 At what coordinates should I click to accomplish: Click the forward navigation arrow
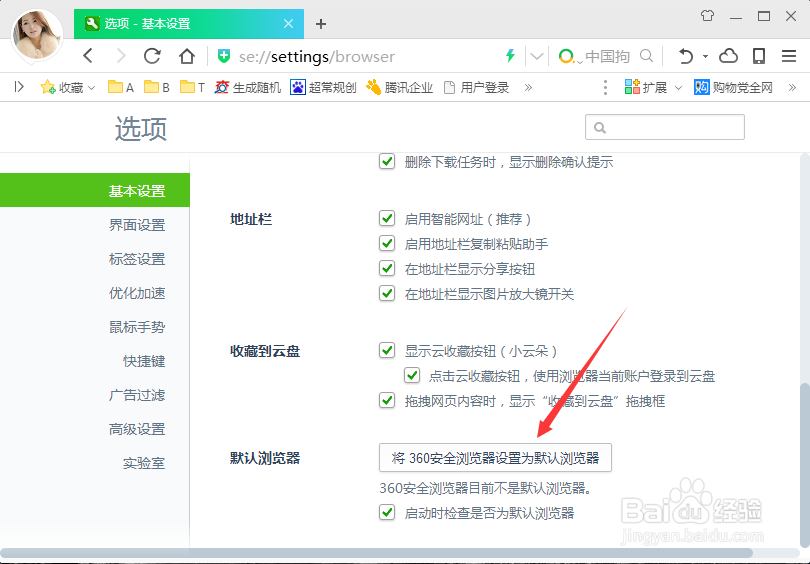tap(121, 56)
